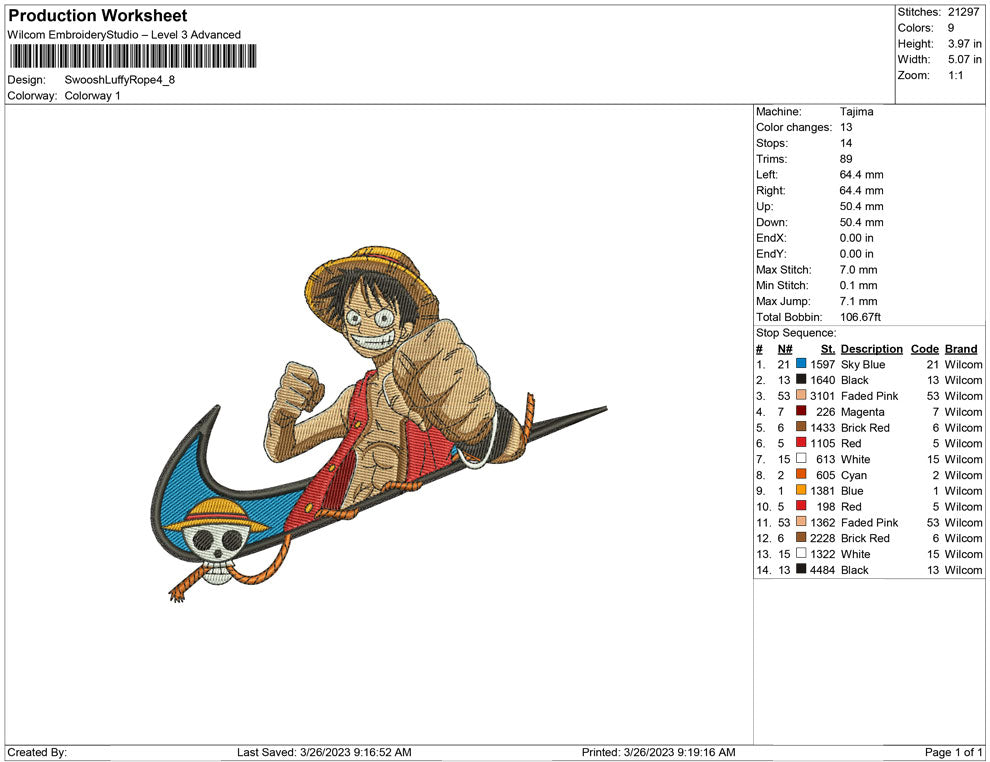Click the St. column header

828,349
